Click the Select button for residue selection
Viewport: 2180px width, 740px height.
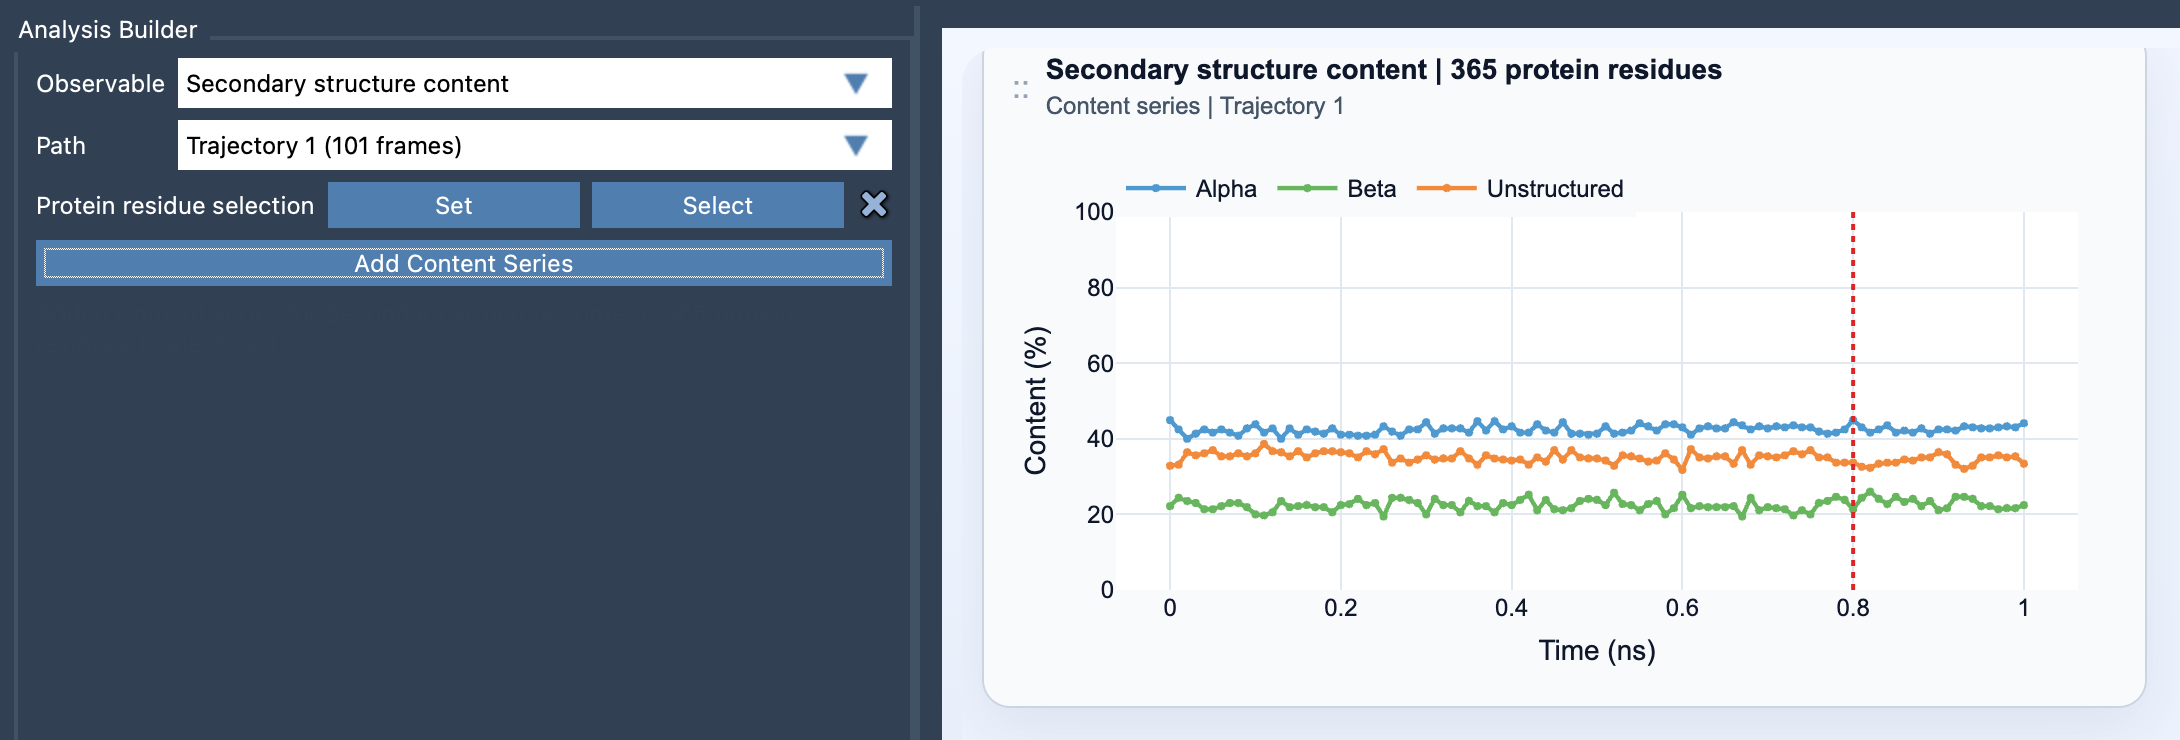click(x=717, y=205)
